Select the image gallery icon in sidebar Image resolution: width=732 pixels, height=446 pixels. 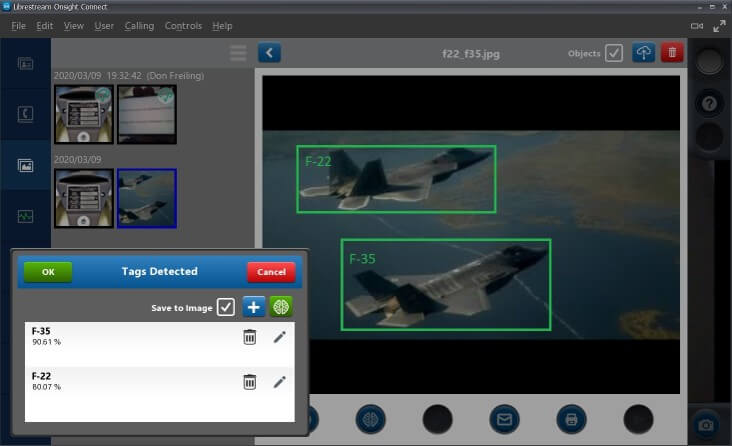point(25,165)
